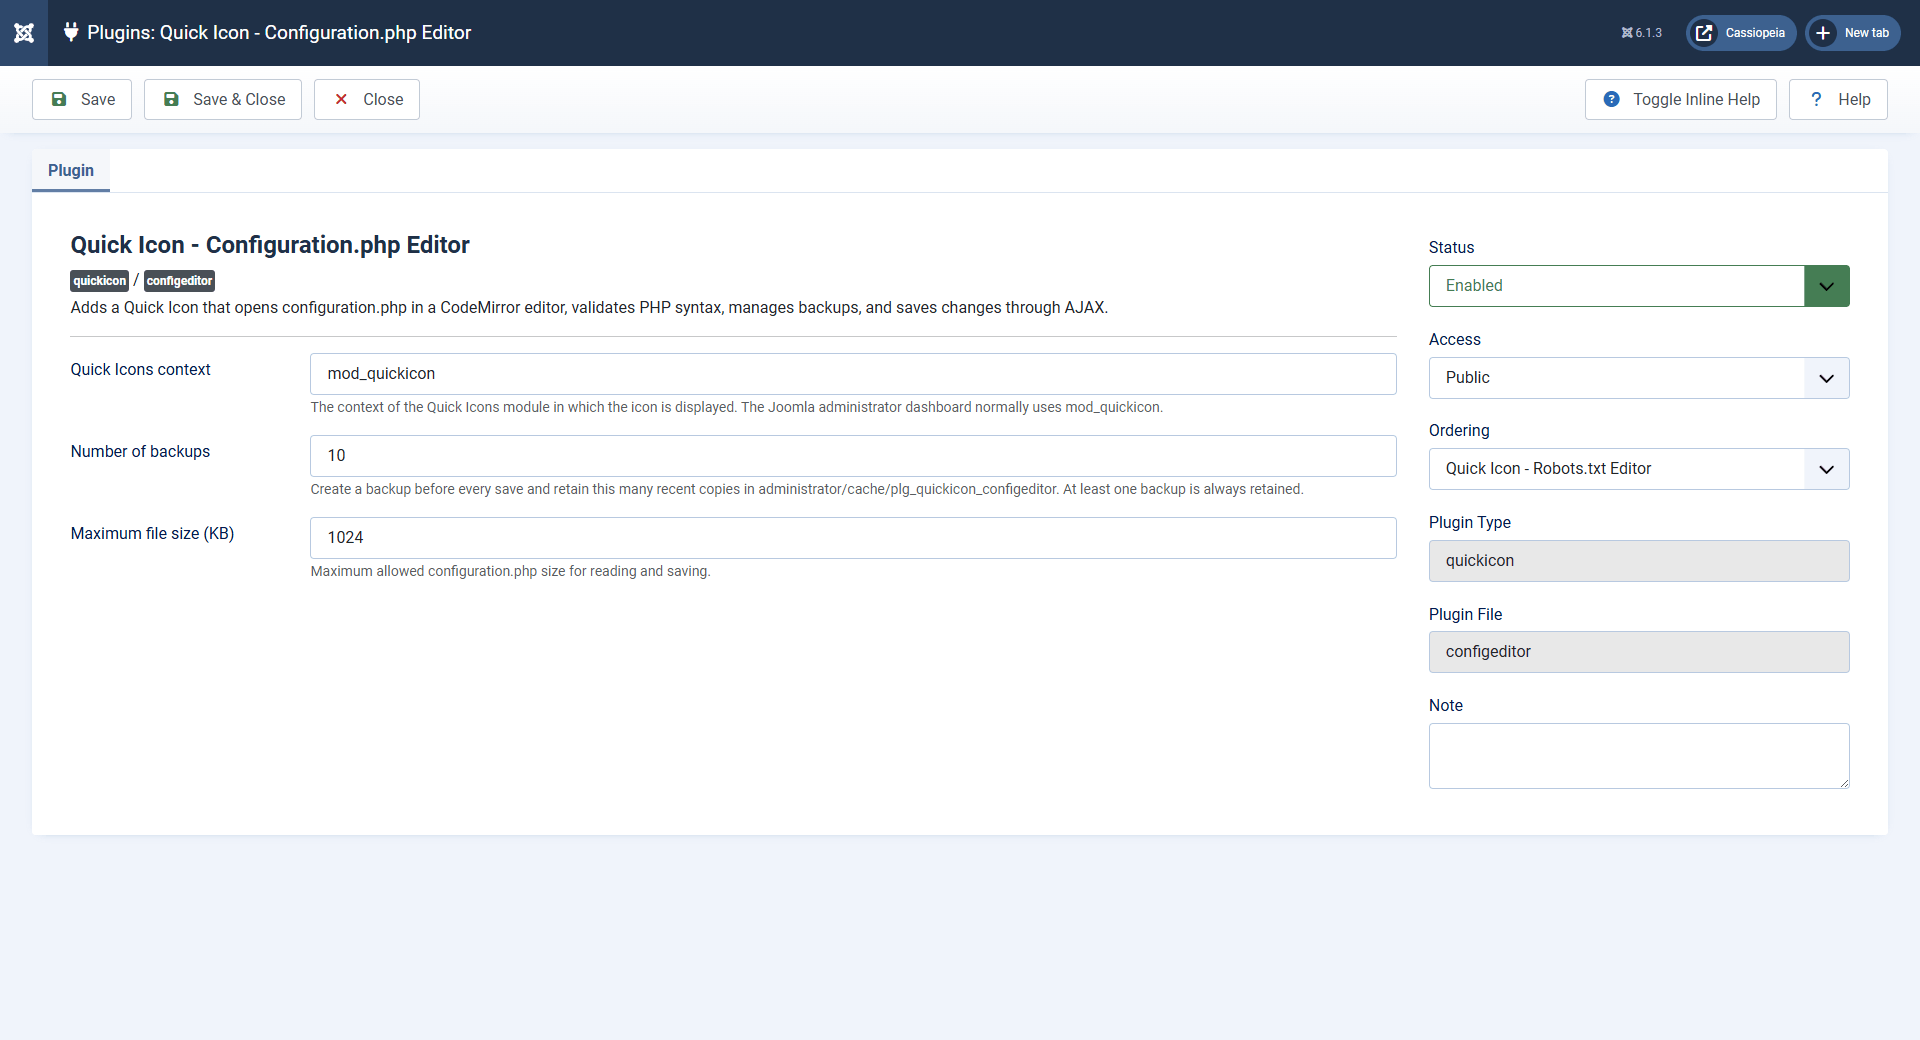Open the Ordering dropdown list

click(x=1638, y=469)
